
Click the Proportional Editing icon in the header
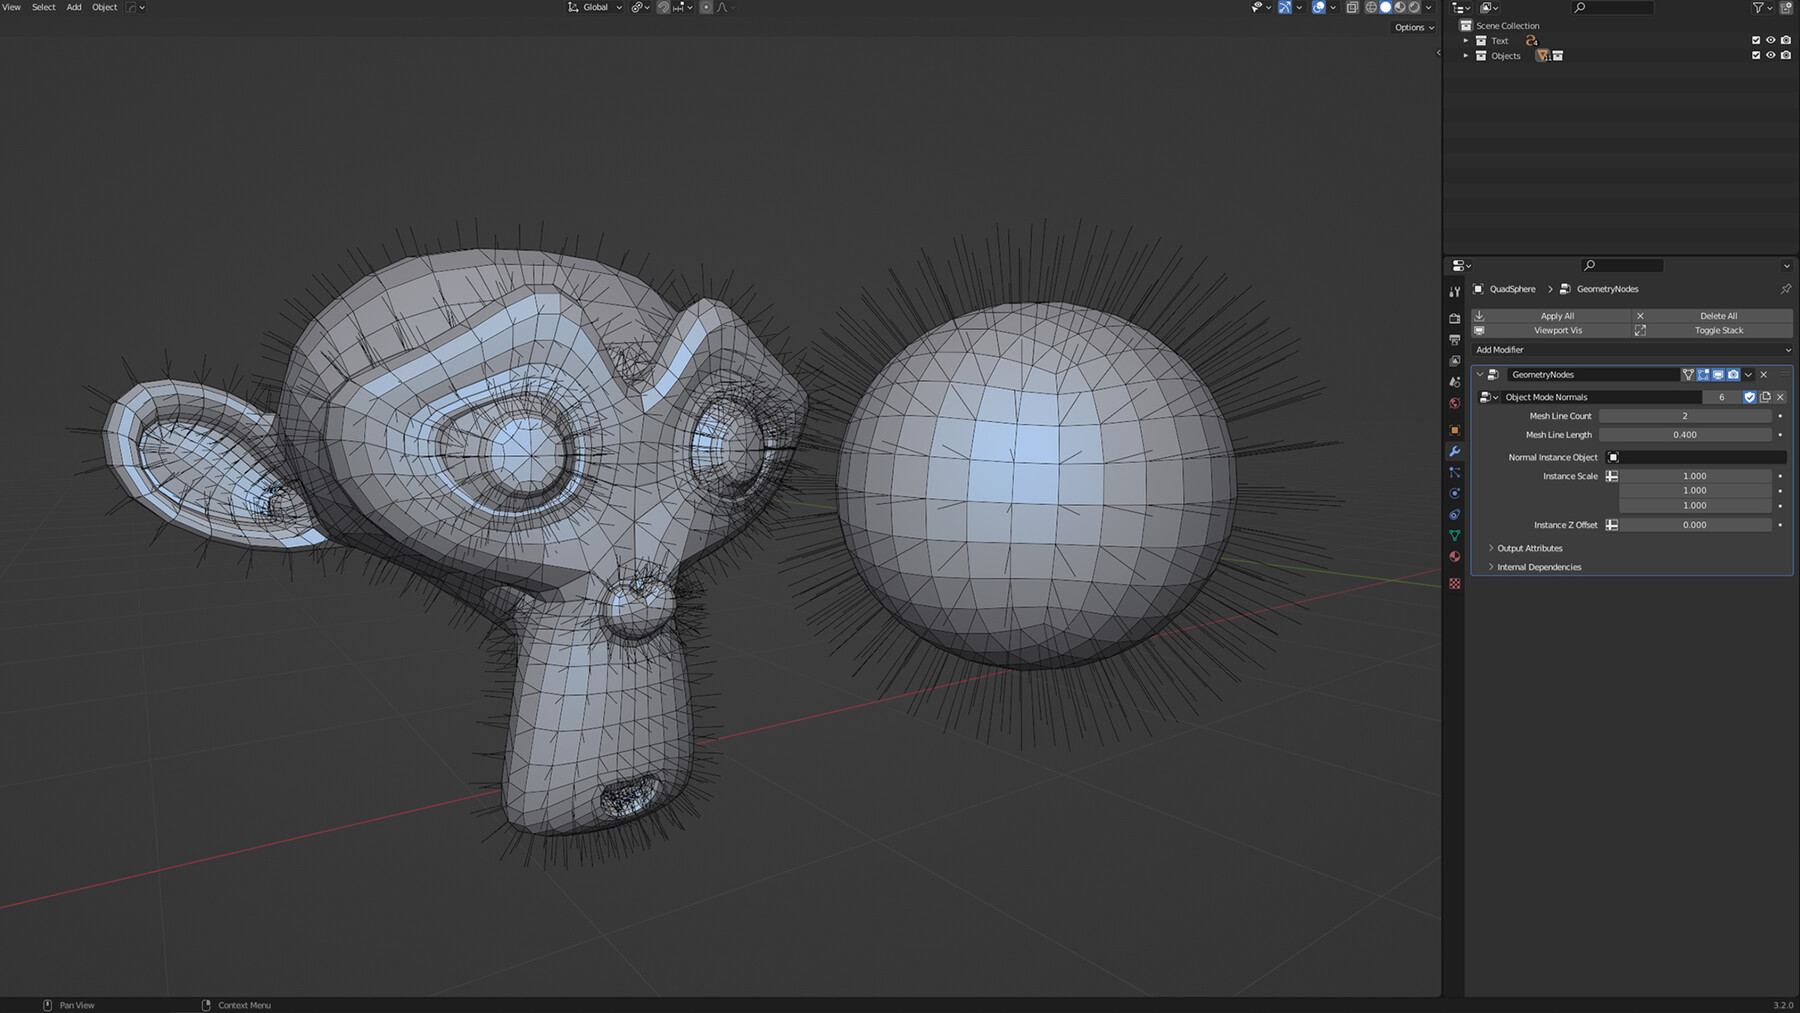point(707,7)
